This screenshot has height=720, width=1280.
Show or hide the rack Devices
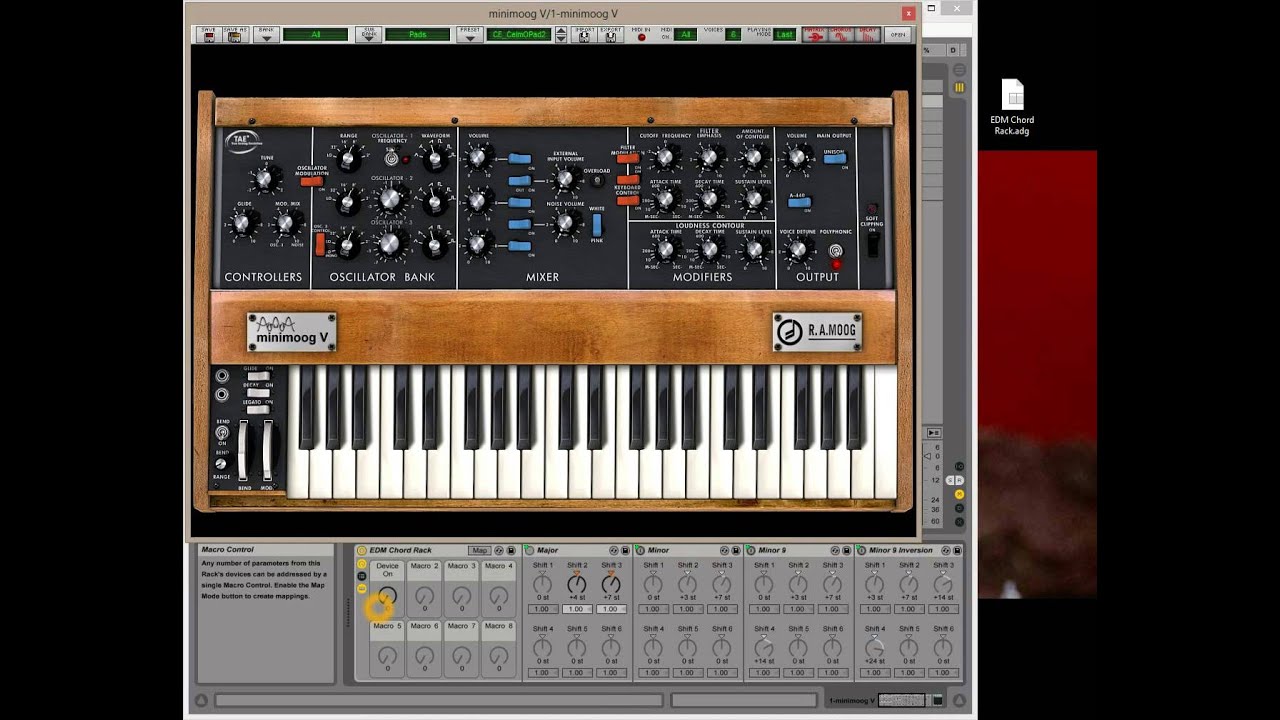[361, 589]
